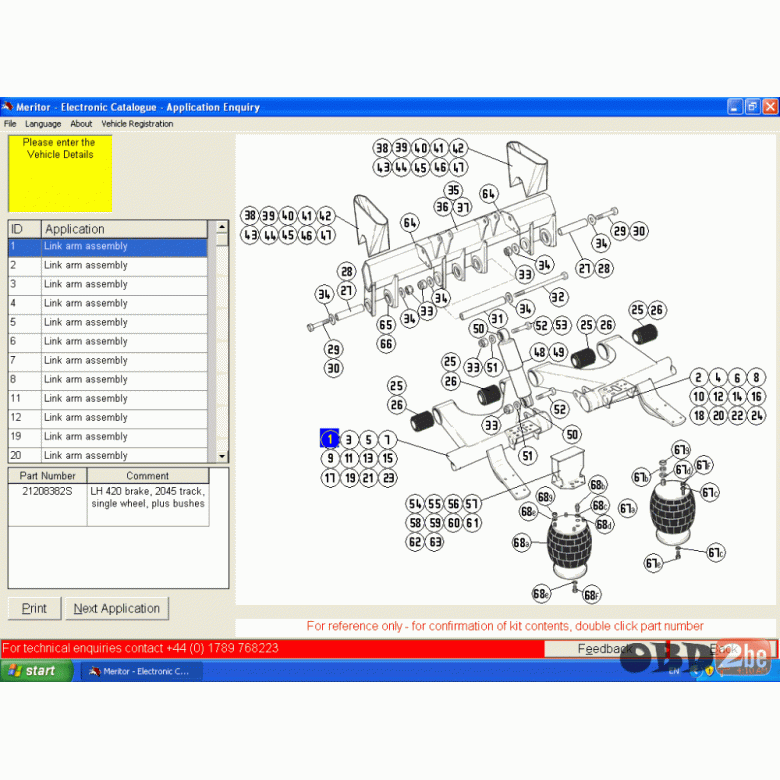Image resolution: width=780 pixels, height=780 pixels.
Task: Select Link arm assembly row ID 20
Action: [108, 455]
